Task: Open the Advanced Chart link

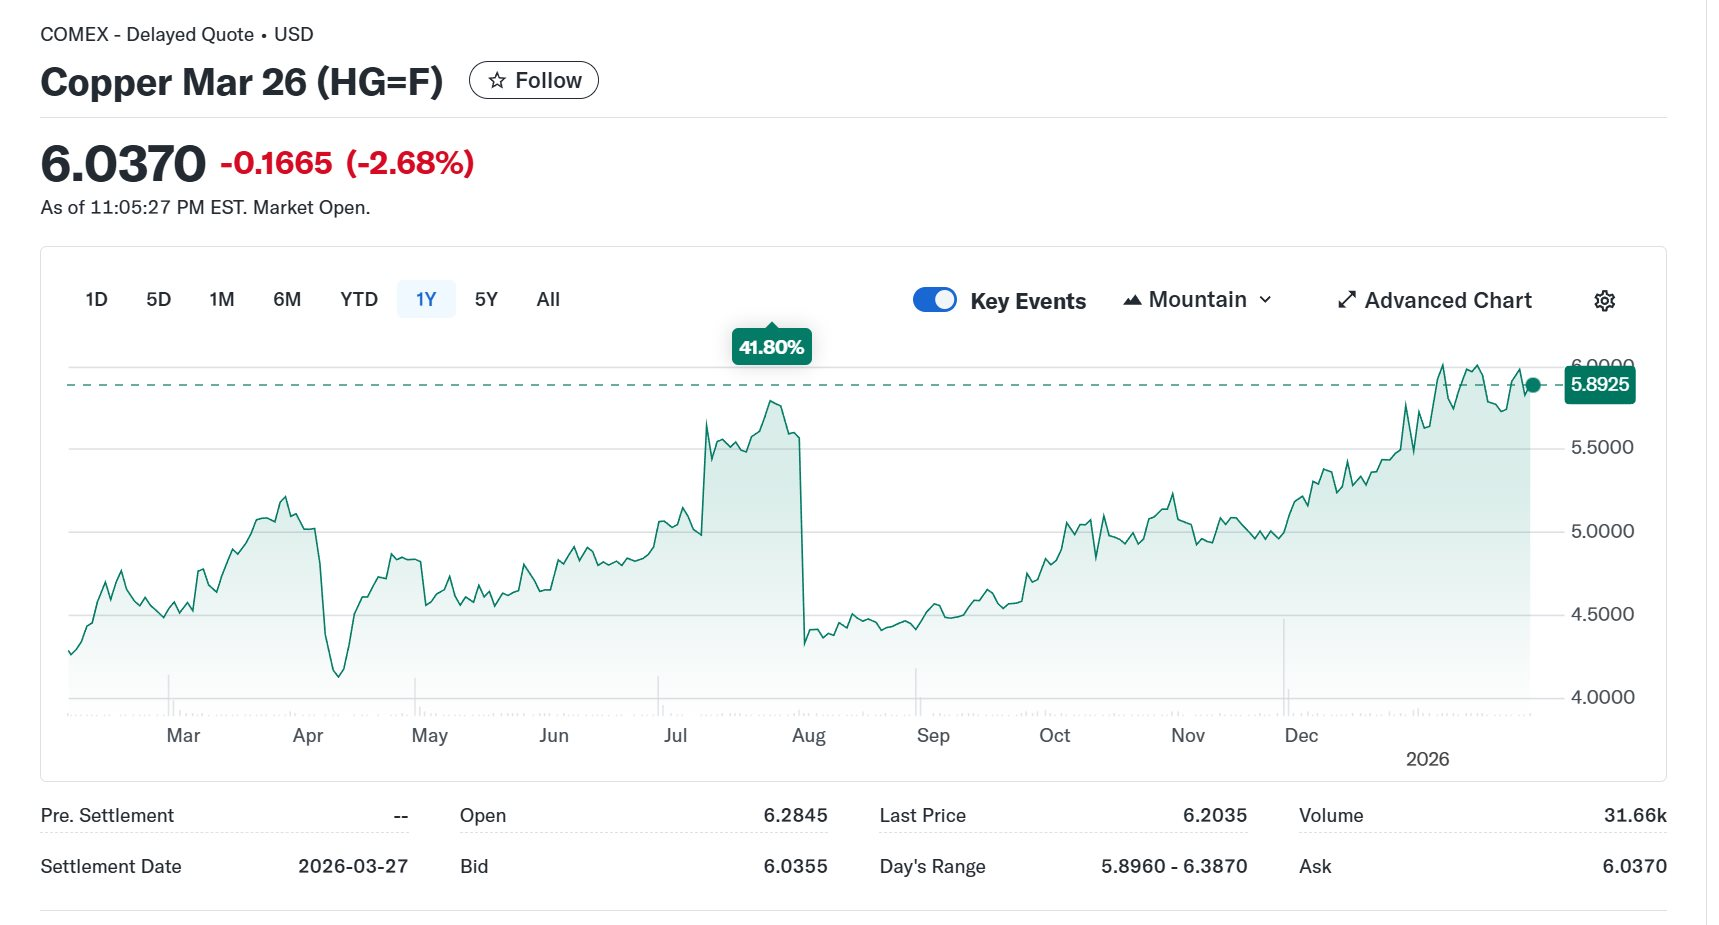Action: (1447, 301)
